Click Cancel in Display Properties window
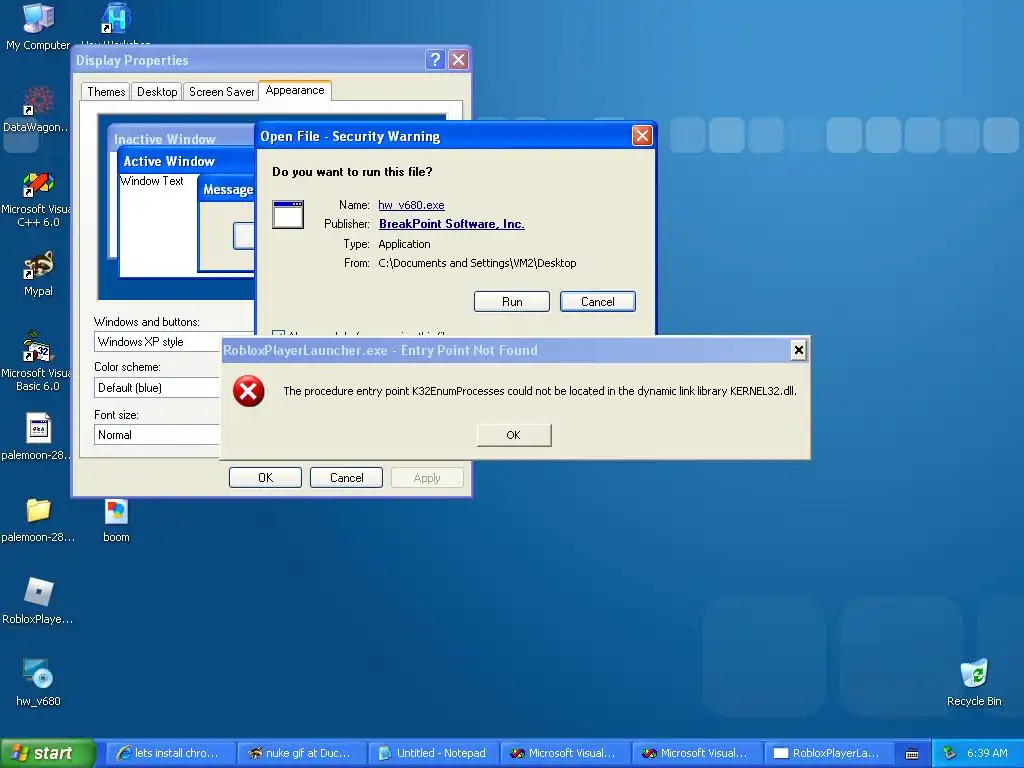 click(346, 477)
